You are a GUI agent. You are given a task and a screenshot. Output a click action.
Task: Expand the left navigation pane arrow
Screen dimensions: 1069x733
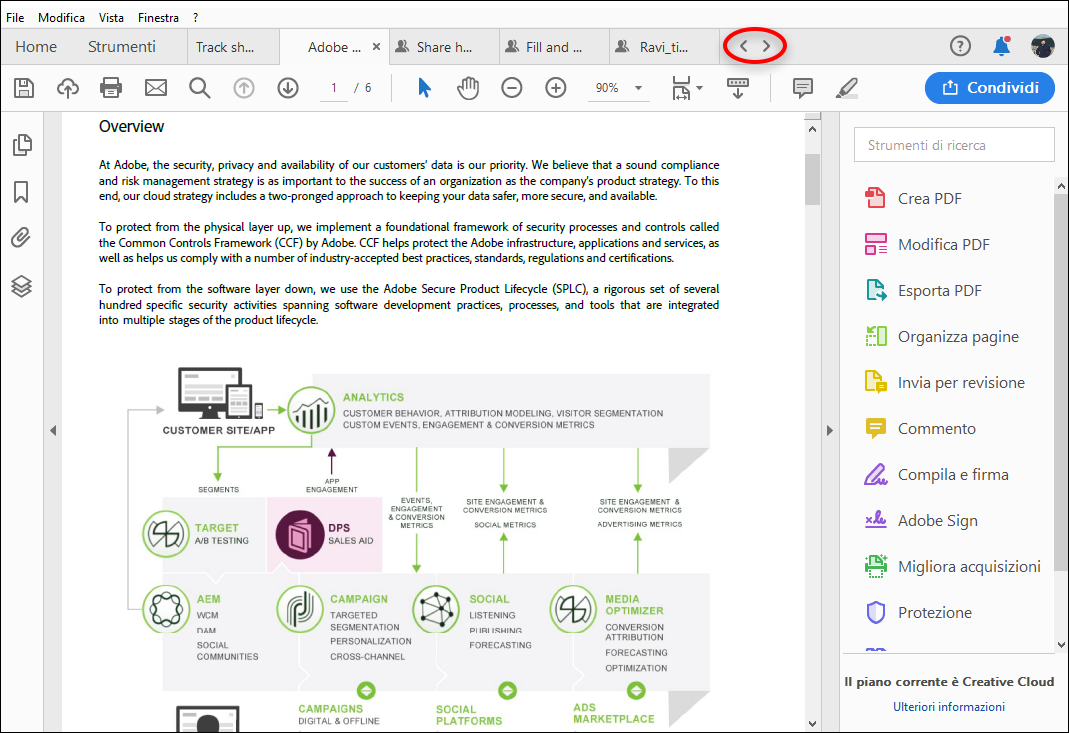tap(52, 430)
